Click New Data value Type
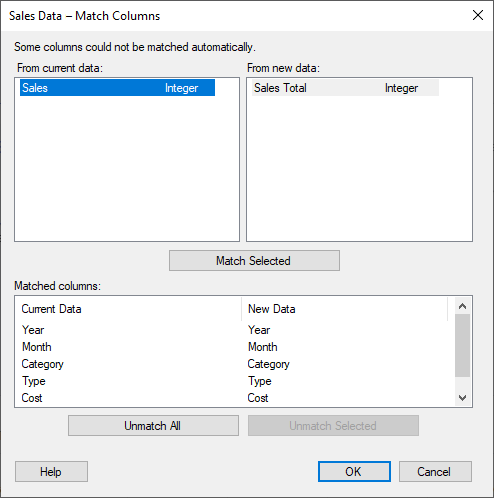 pos(260,381)
